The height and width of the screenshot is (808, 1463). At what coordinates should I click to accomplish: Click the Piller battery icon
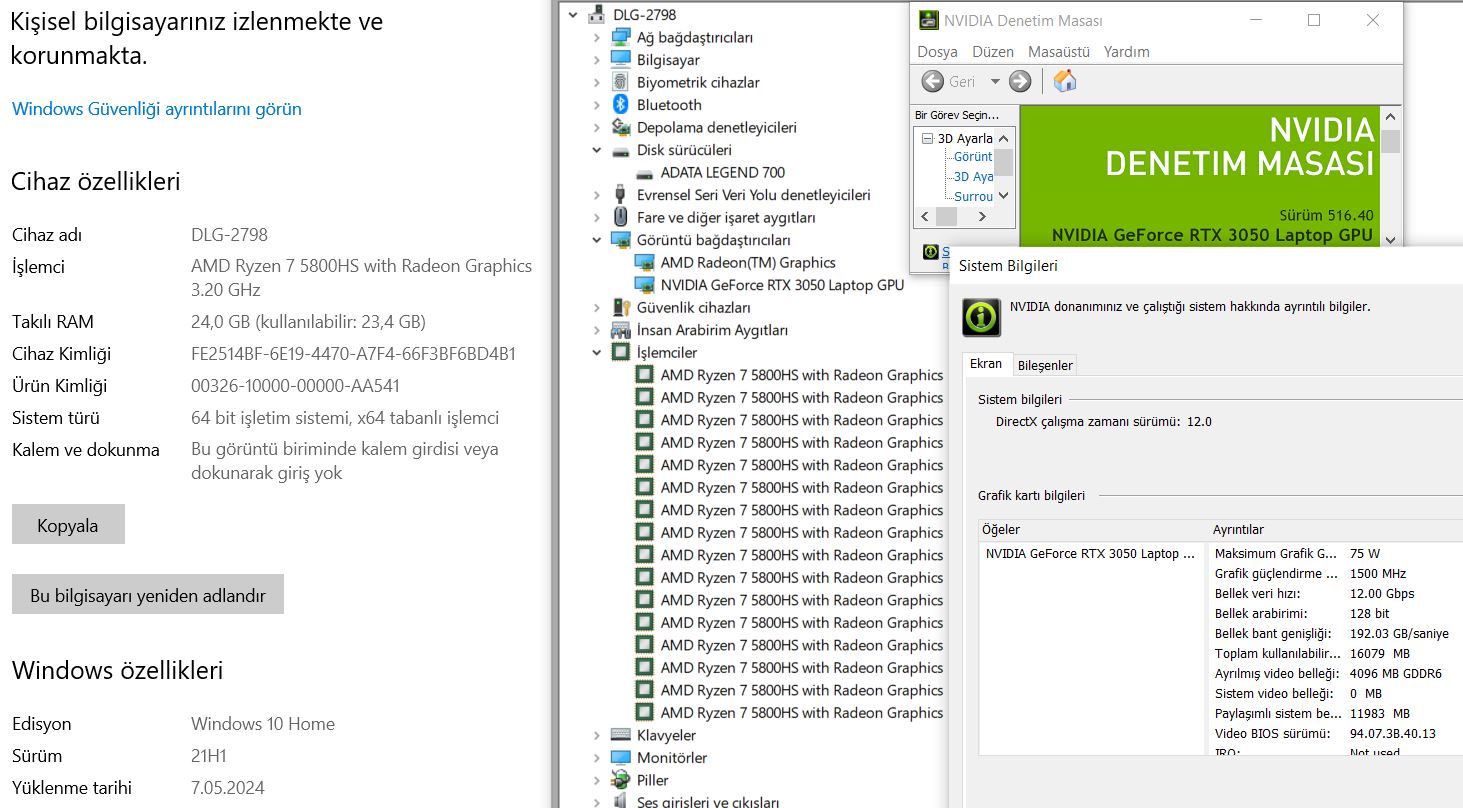[x=621, y=780]
